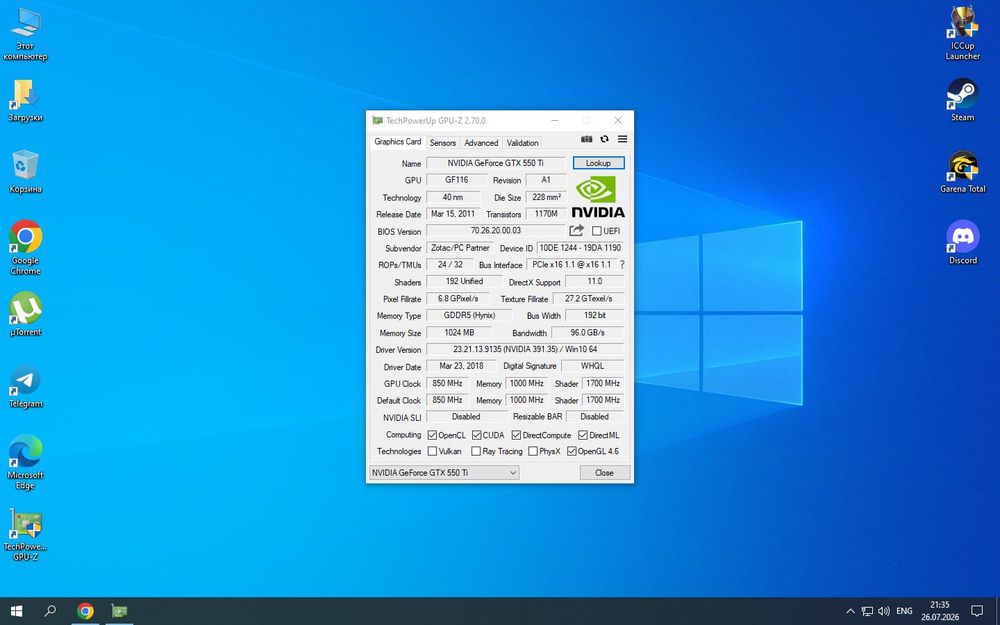Open Garena Total desktop icon

point(962,172)
